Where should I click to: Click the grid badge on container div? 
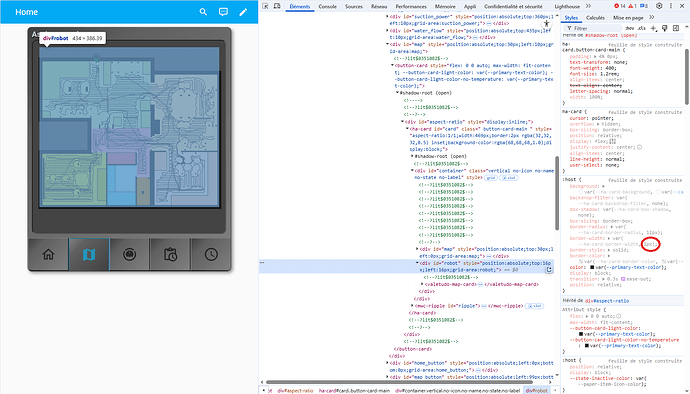tap(491, 178)
